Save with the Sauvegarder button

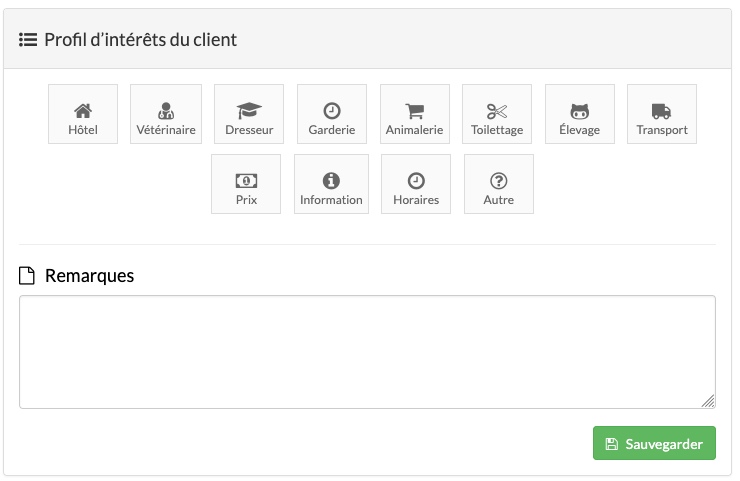point(654,443)
